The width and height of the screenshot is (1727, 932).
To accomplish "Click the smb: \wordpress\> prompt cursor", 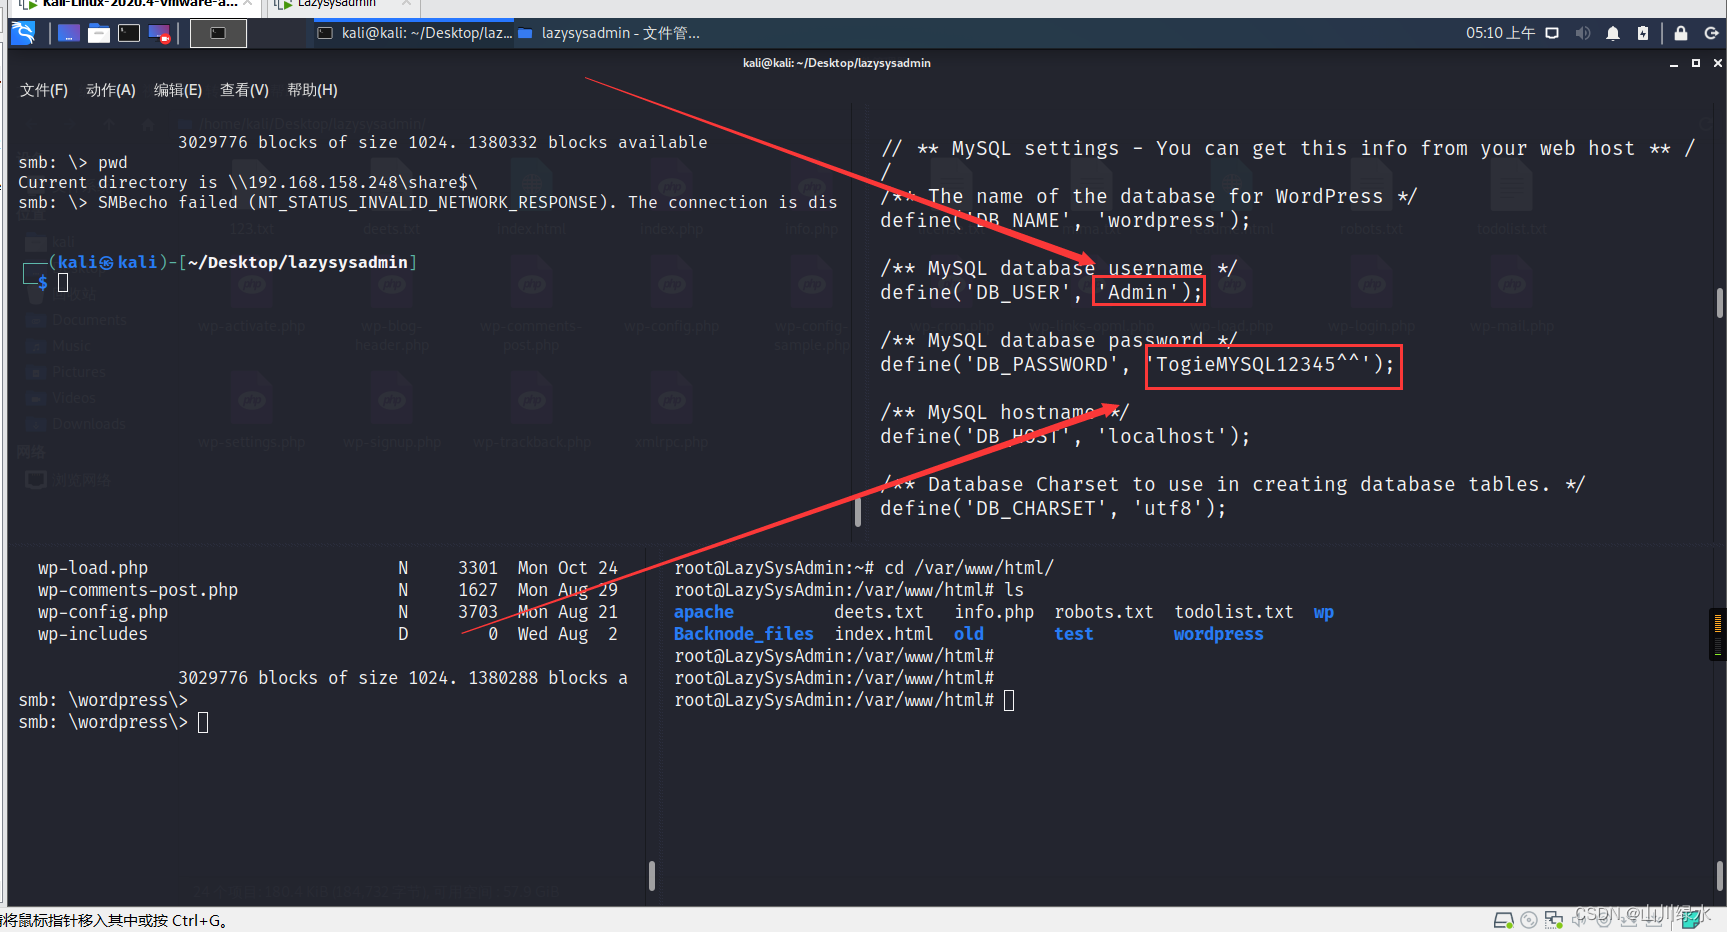I will 203,722.
